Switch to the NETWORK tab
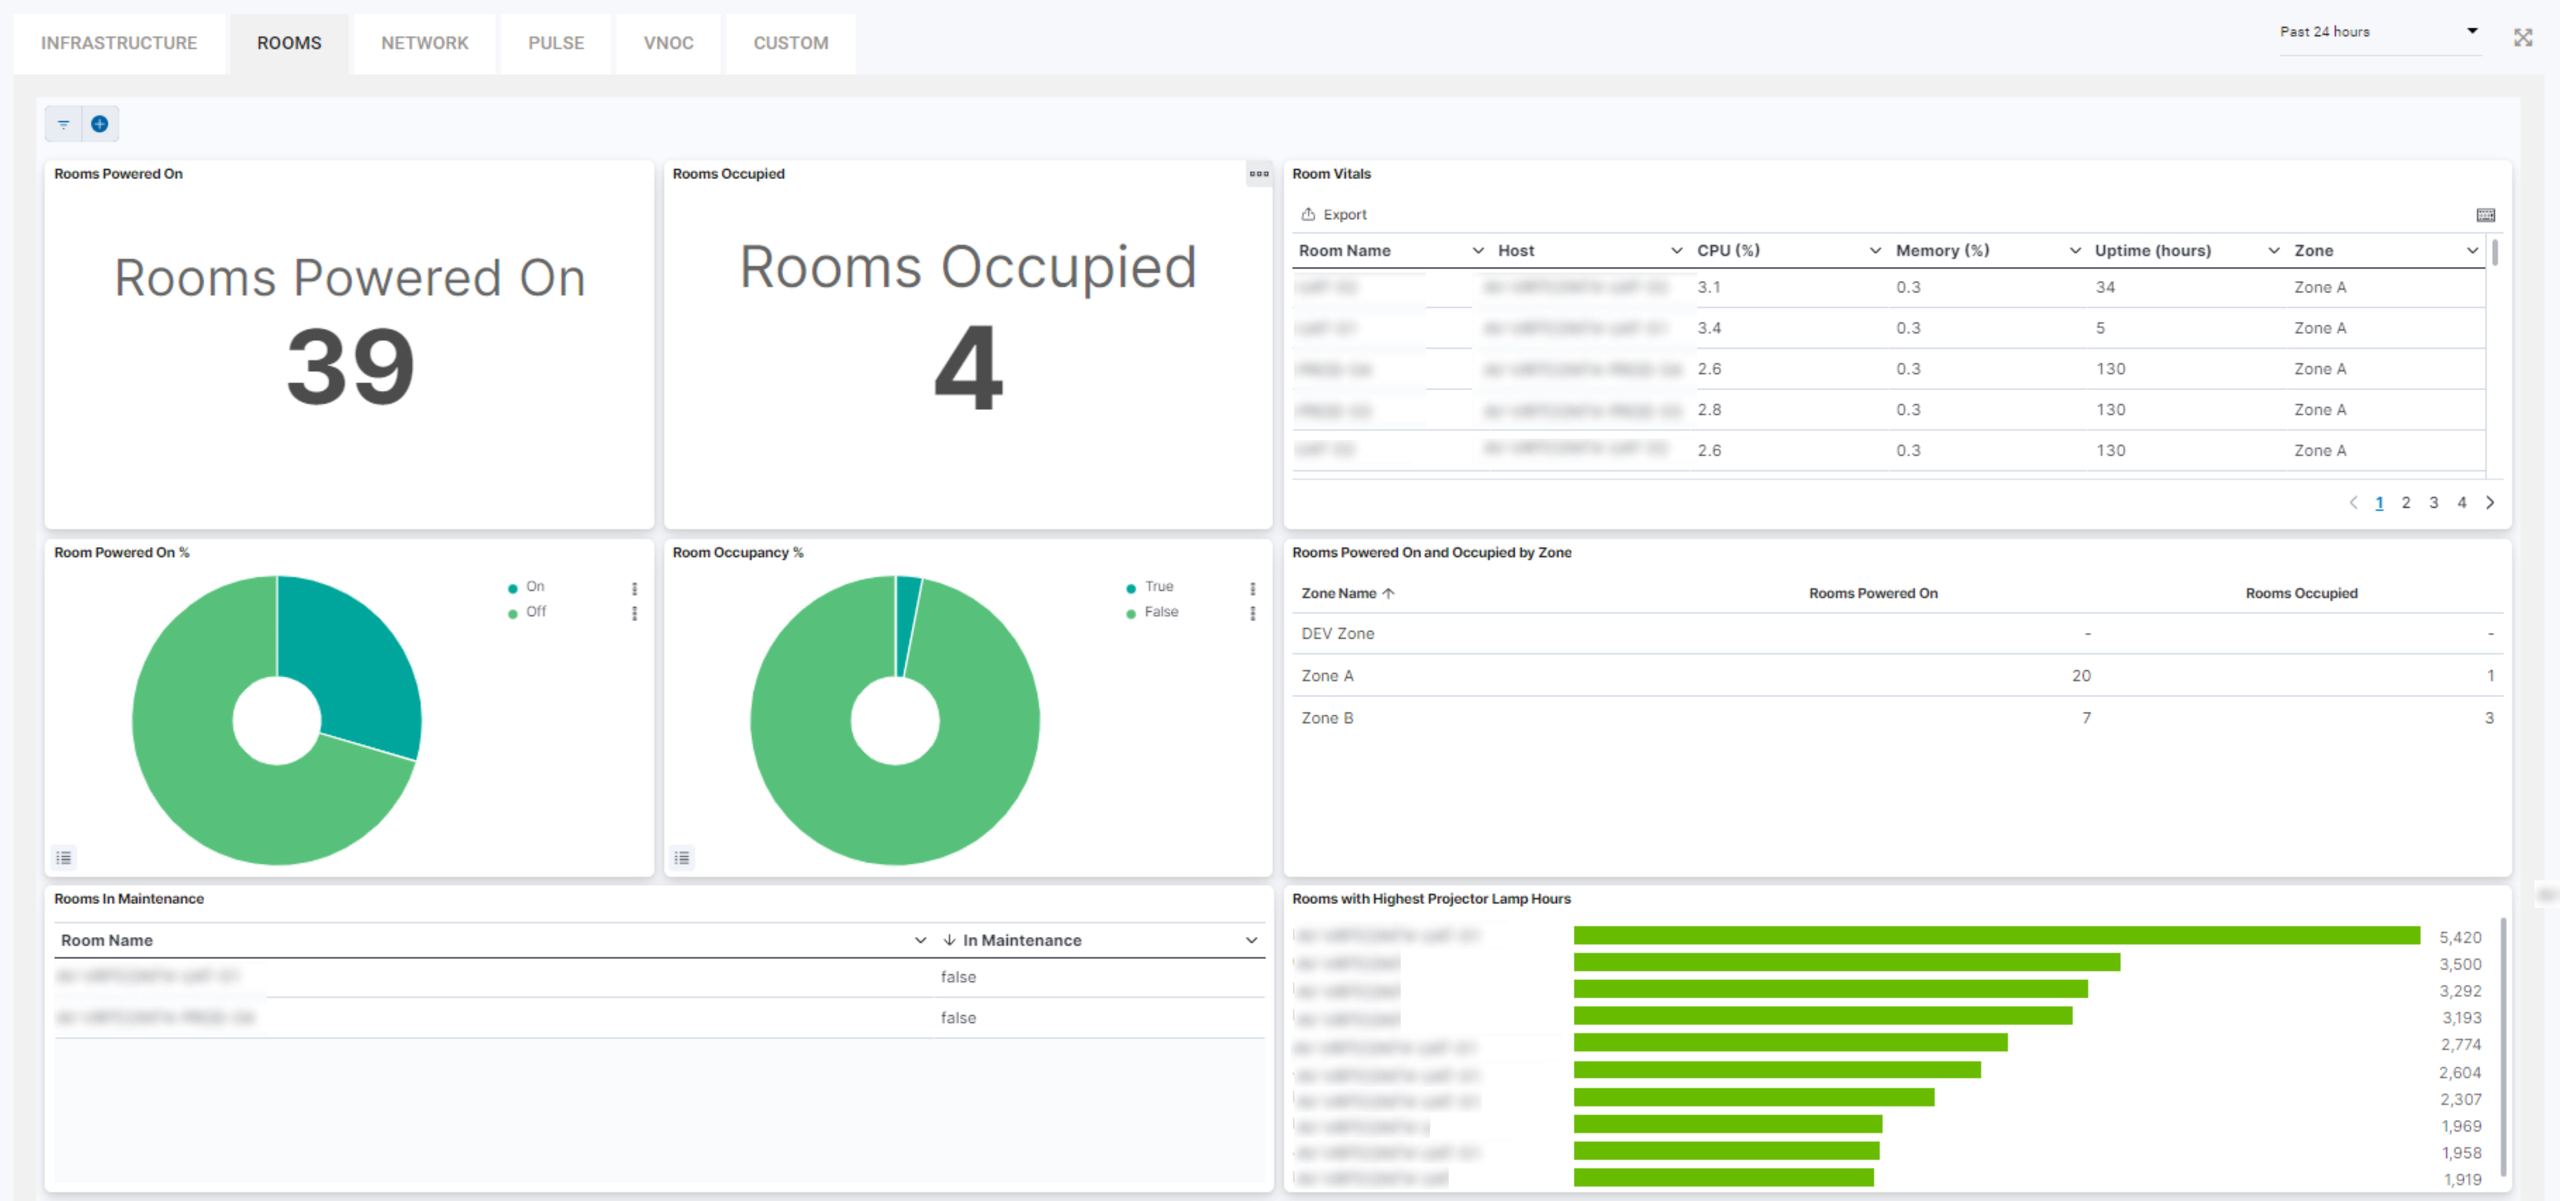Image resolution: width=2560 pixels, height=1201 pixels. click(424, 43)
